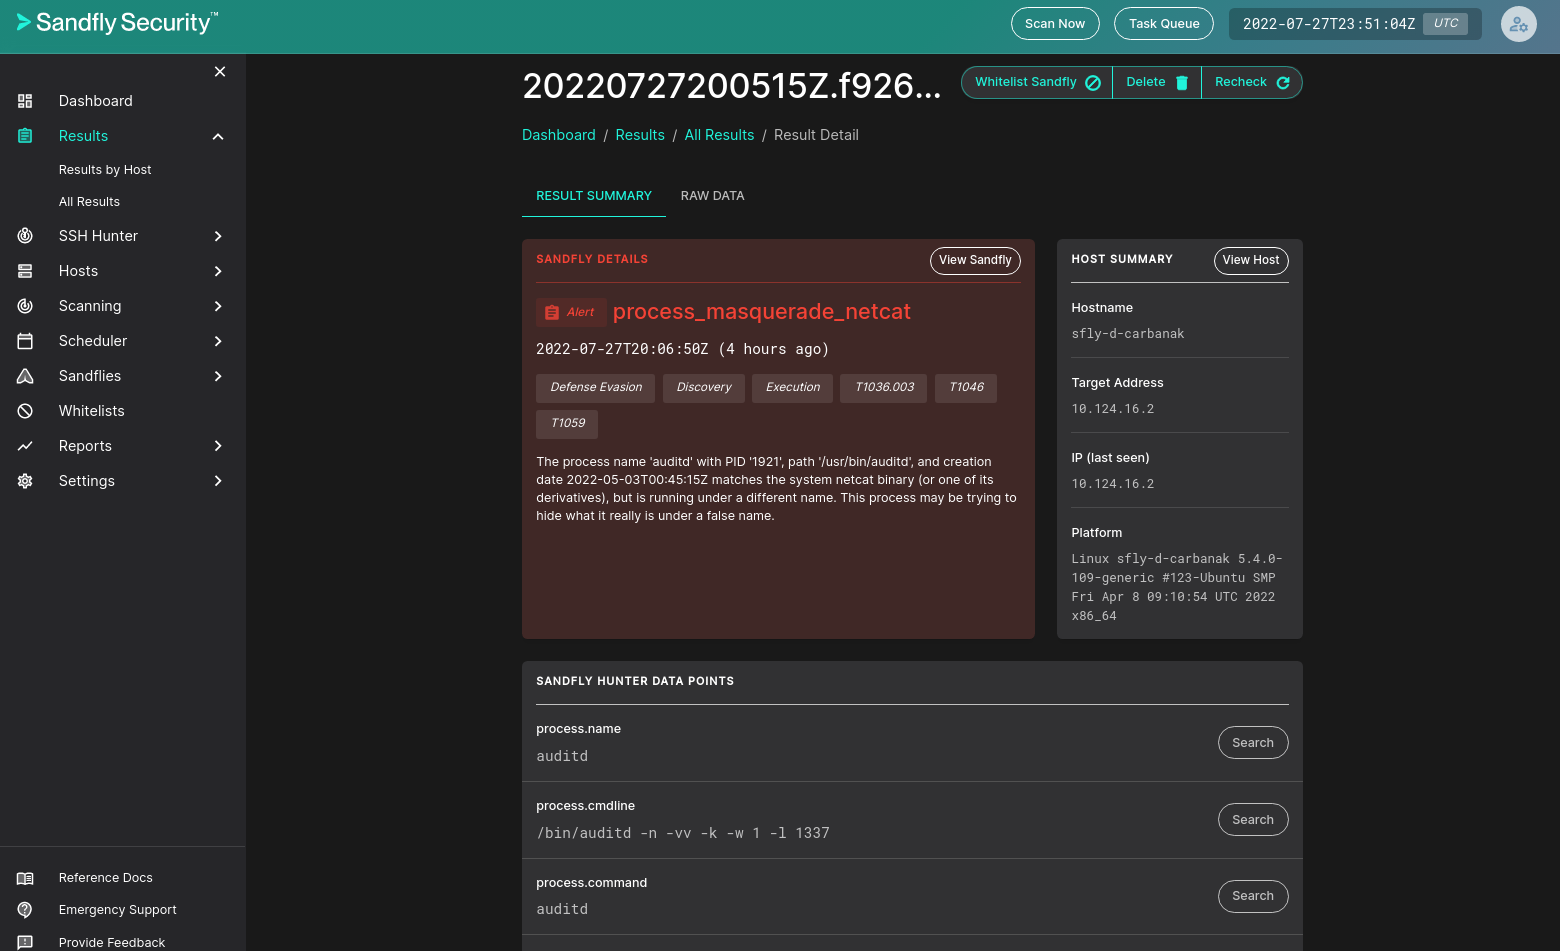The image size is (1560, 951).
Task: Click the Emergency Support link text
Action: (118, 910)
